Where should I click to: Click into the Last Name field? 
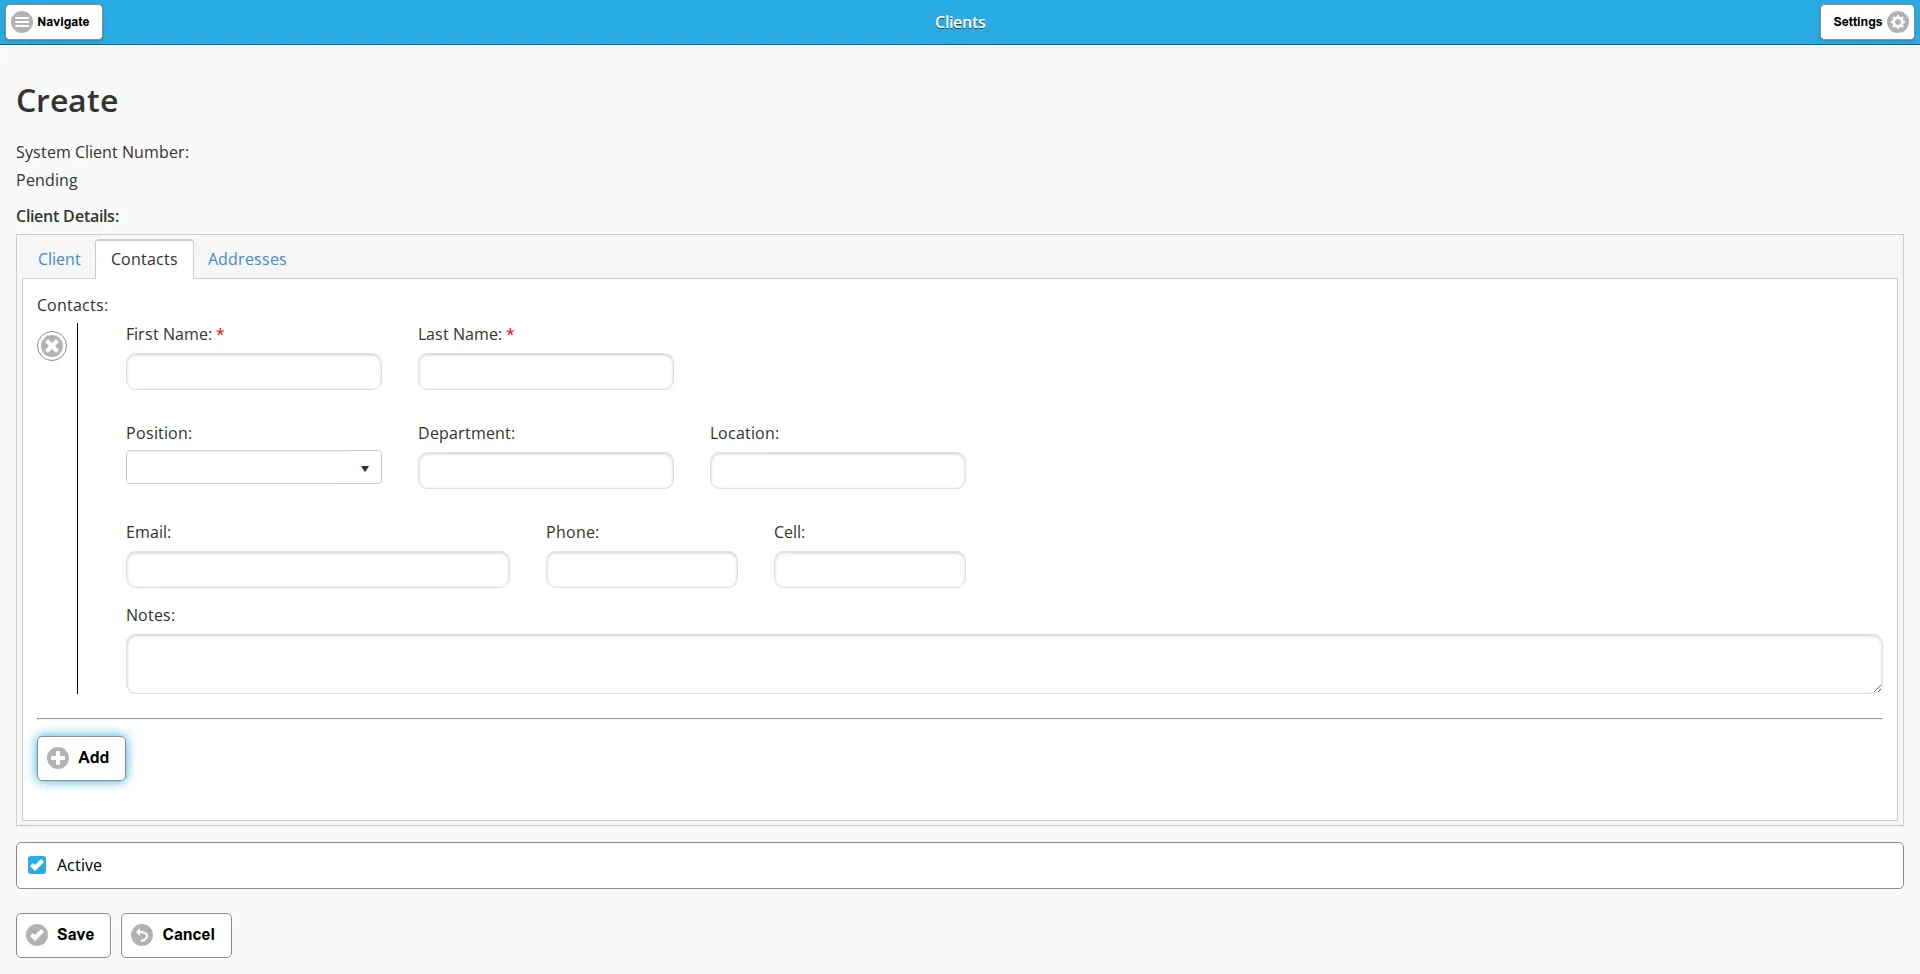point(546,371)
